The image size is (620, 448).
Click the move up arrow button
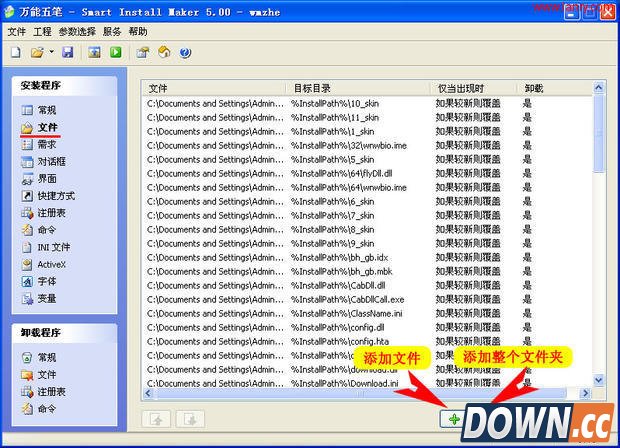[157, 419]
